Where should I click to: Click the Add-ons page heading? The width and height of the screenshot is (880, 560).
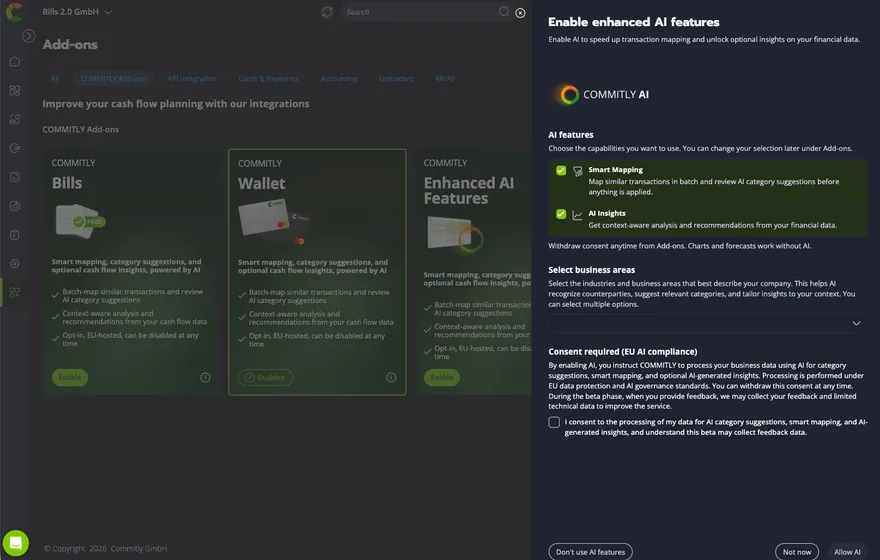(70, 44)
